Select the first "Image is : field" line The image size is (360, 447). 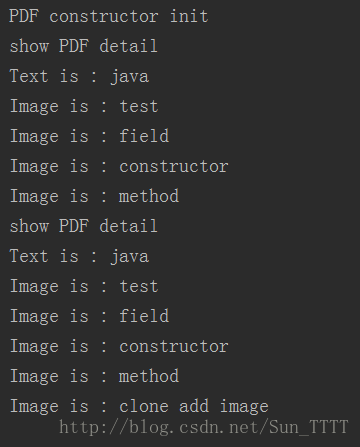point(89,136)
